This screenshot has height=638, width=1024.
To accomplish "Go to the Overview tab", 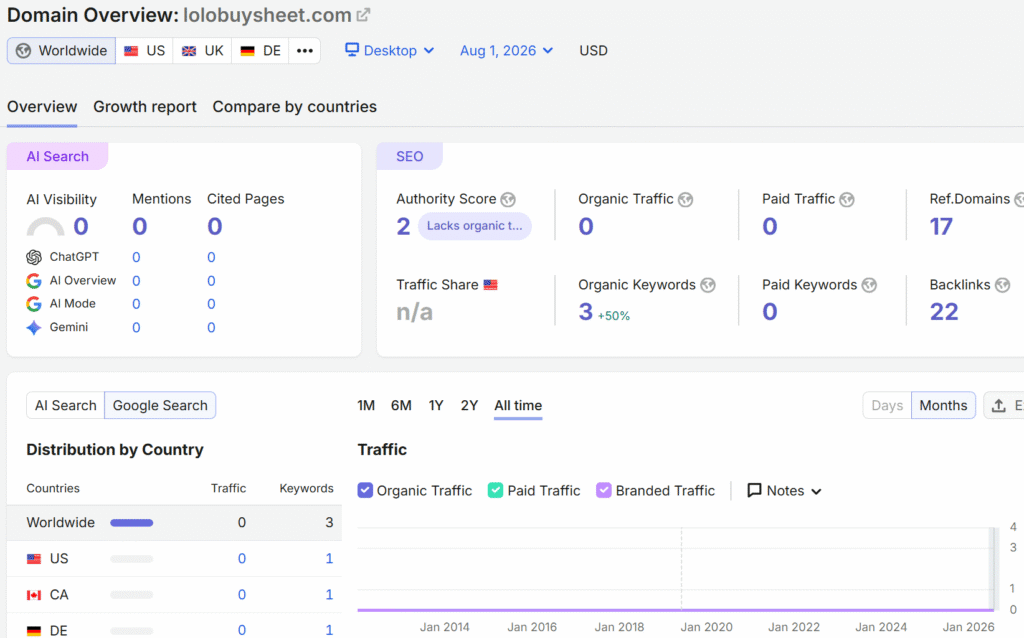I will (42, 106).
